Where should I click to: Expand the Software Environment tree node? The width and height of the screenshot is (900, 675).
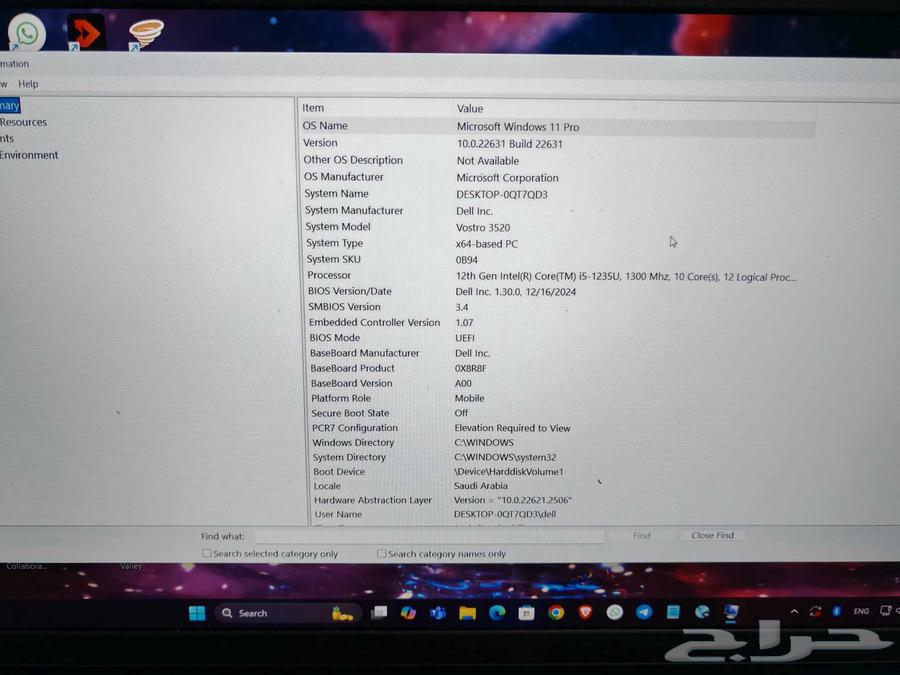[x=29, y=155]
